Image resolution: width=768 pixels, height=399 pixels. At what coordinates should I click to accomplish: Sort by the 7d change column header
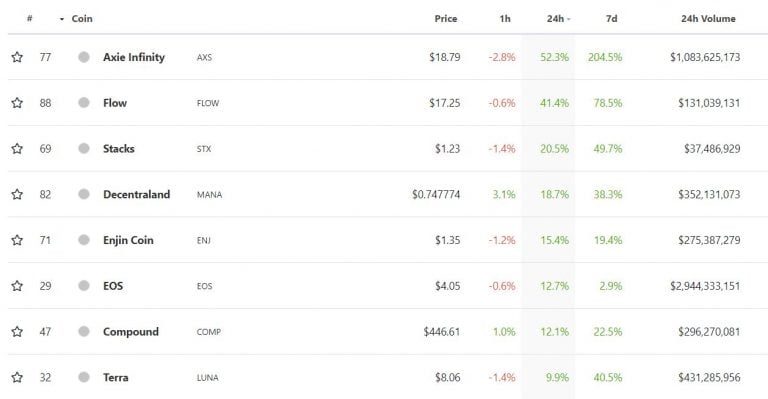pos(611,19)
